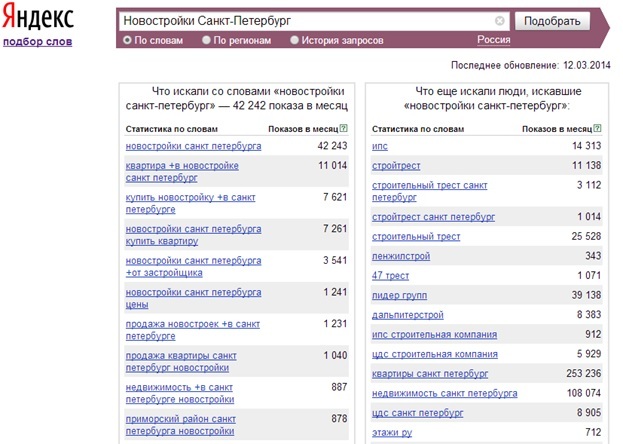Click the 39 138 impressions value
This screenshot has height=444, width=623.
(x=586, y=295)
